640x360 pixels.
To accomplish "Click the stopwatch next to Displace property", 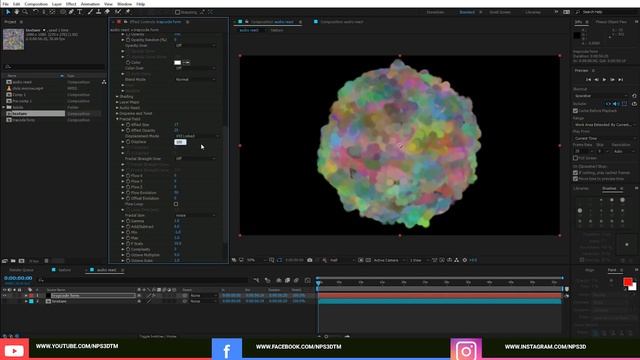I will pos(128,142).
